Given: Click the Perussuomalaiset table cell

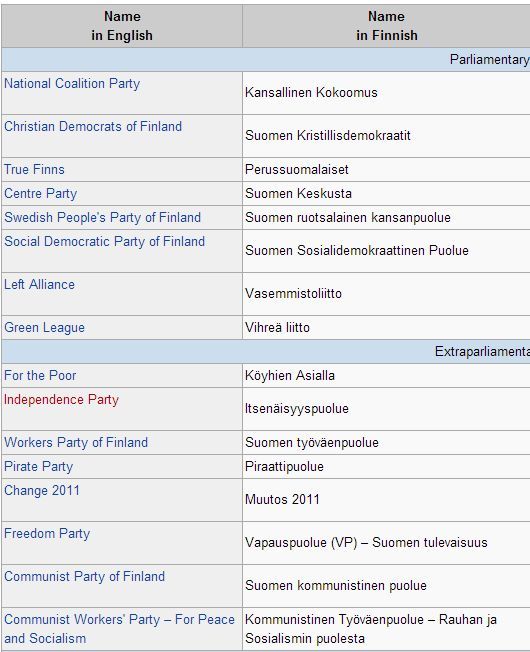Looking at the screenshot, I should tap(386, 169).
